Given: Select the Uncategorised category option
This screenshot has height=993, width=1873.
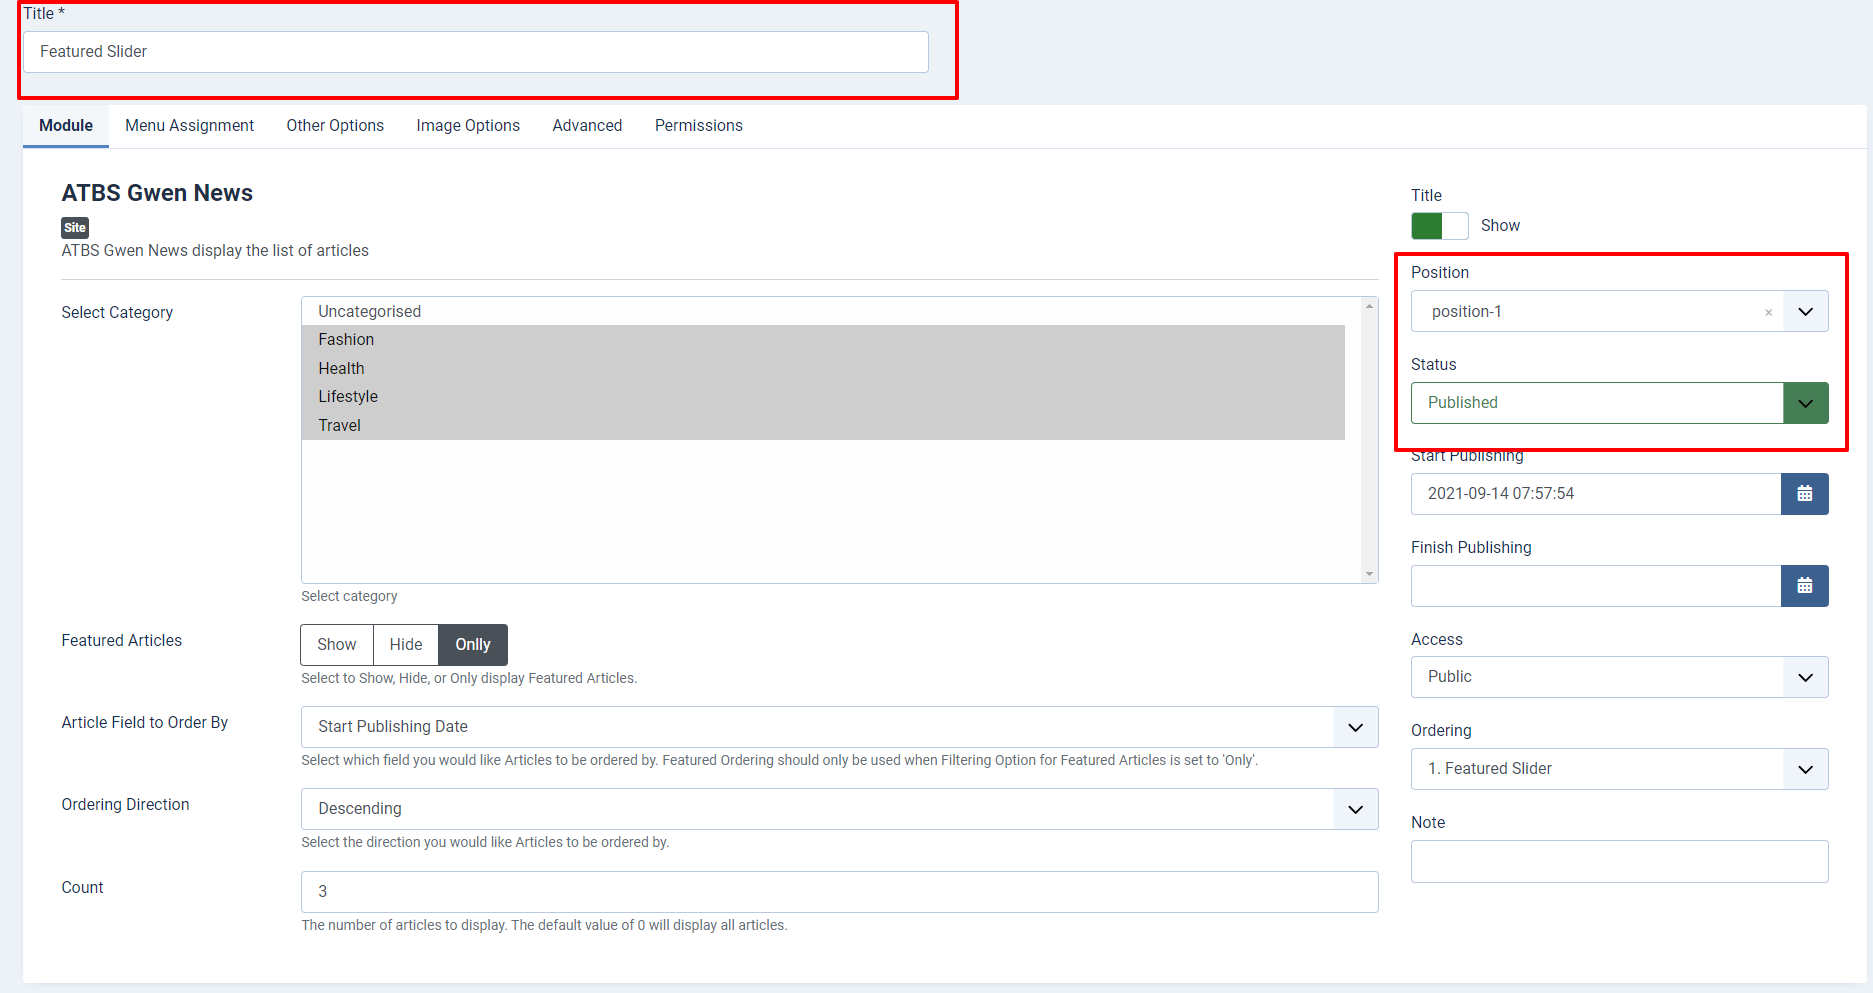Looking at the screenshot, I should [x=370, y=312].
